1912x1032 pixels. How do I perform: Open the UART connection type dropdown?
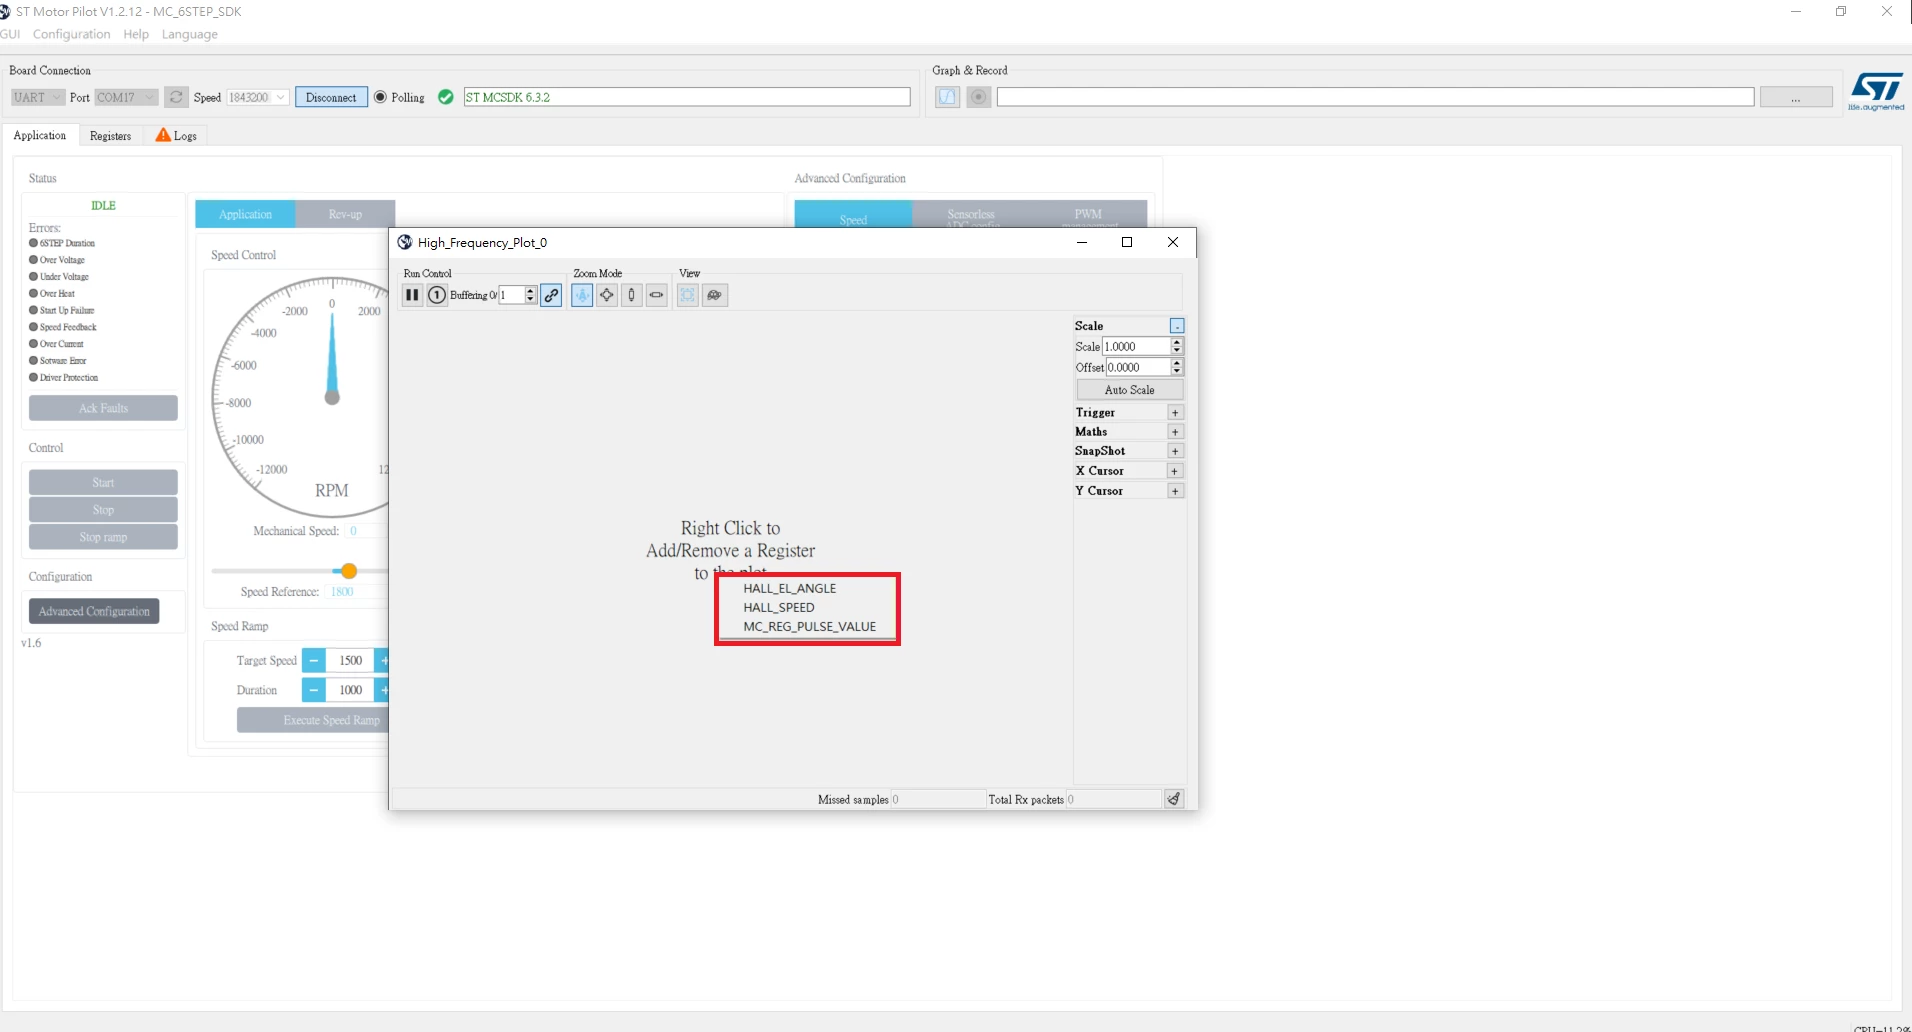(x=38, y=97)
